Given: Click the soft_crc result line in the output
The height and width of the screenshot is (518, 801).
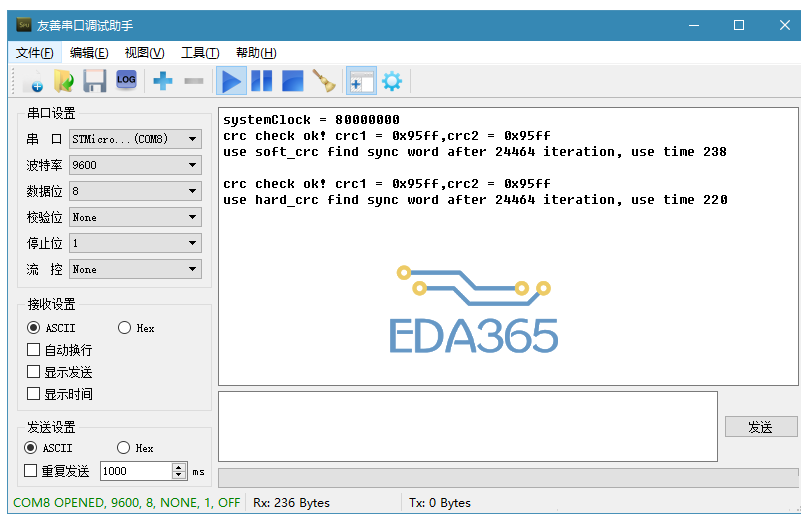Looking at the screenshot, I should (x=475, y=152).
